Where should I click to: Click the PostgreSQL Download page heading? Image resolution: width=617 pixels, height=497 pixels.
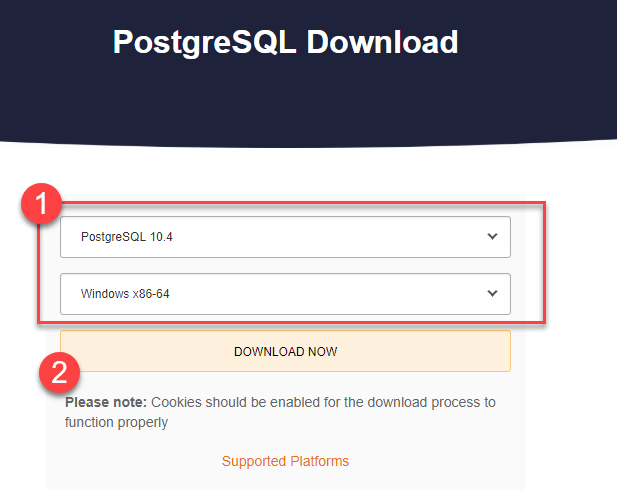285,42
